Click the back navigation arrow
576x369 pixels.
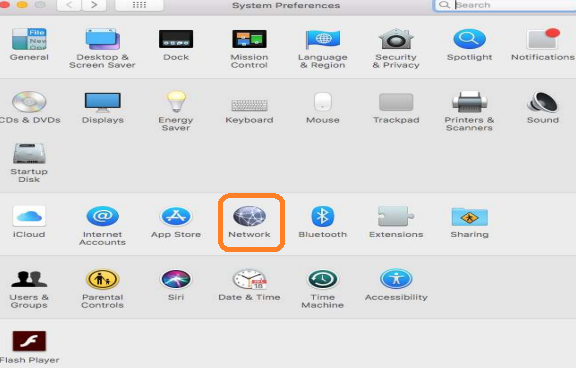[69, 5]
